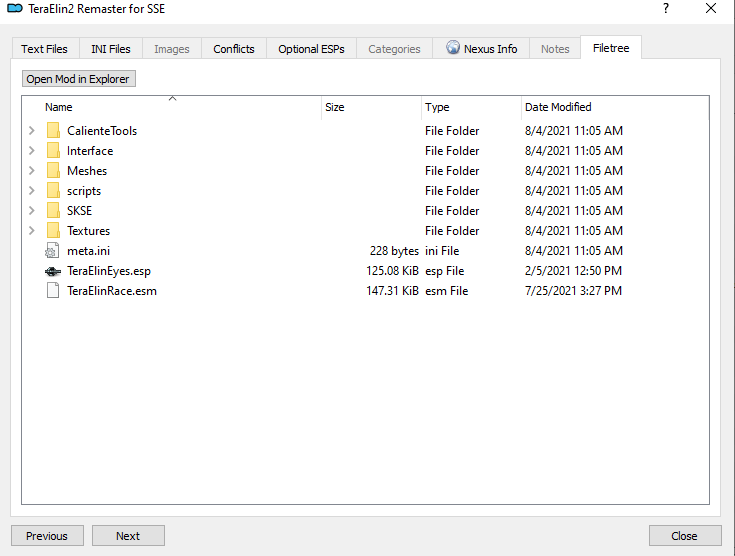Click the SKSE folder icon
Screen dimensions: 735x556
53,211
